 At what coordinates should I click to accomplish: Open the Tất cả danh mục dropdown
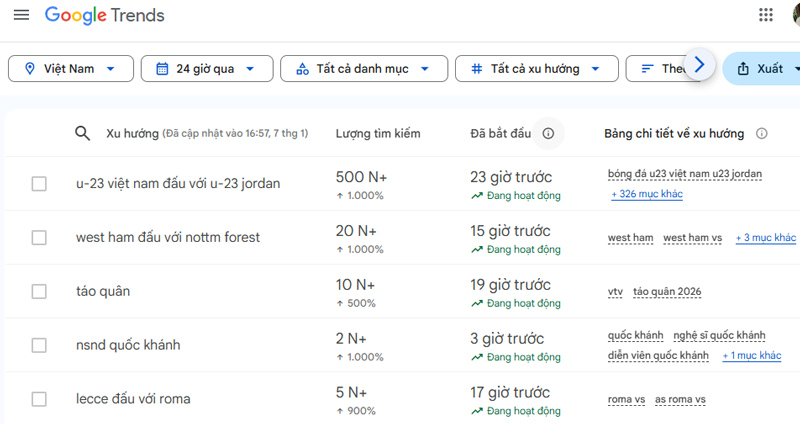tap(364, 68)
